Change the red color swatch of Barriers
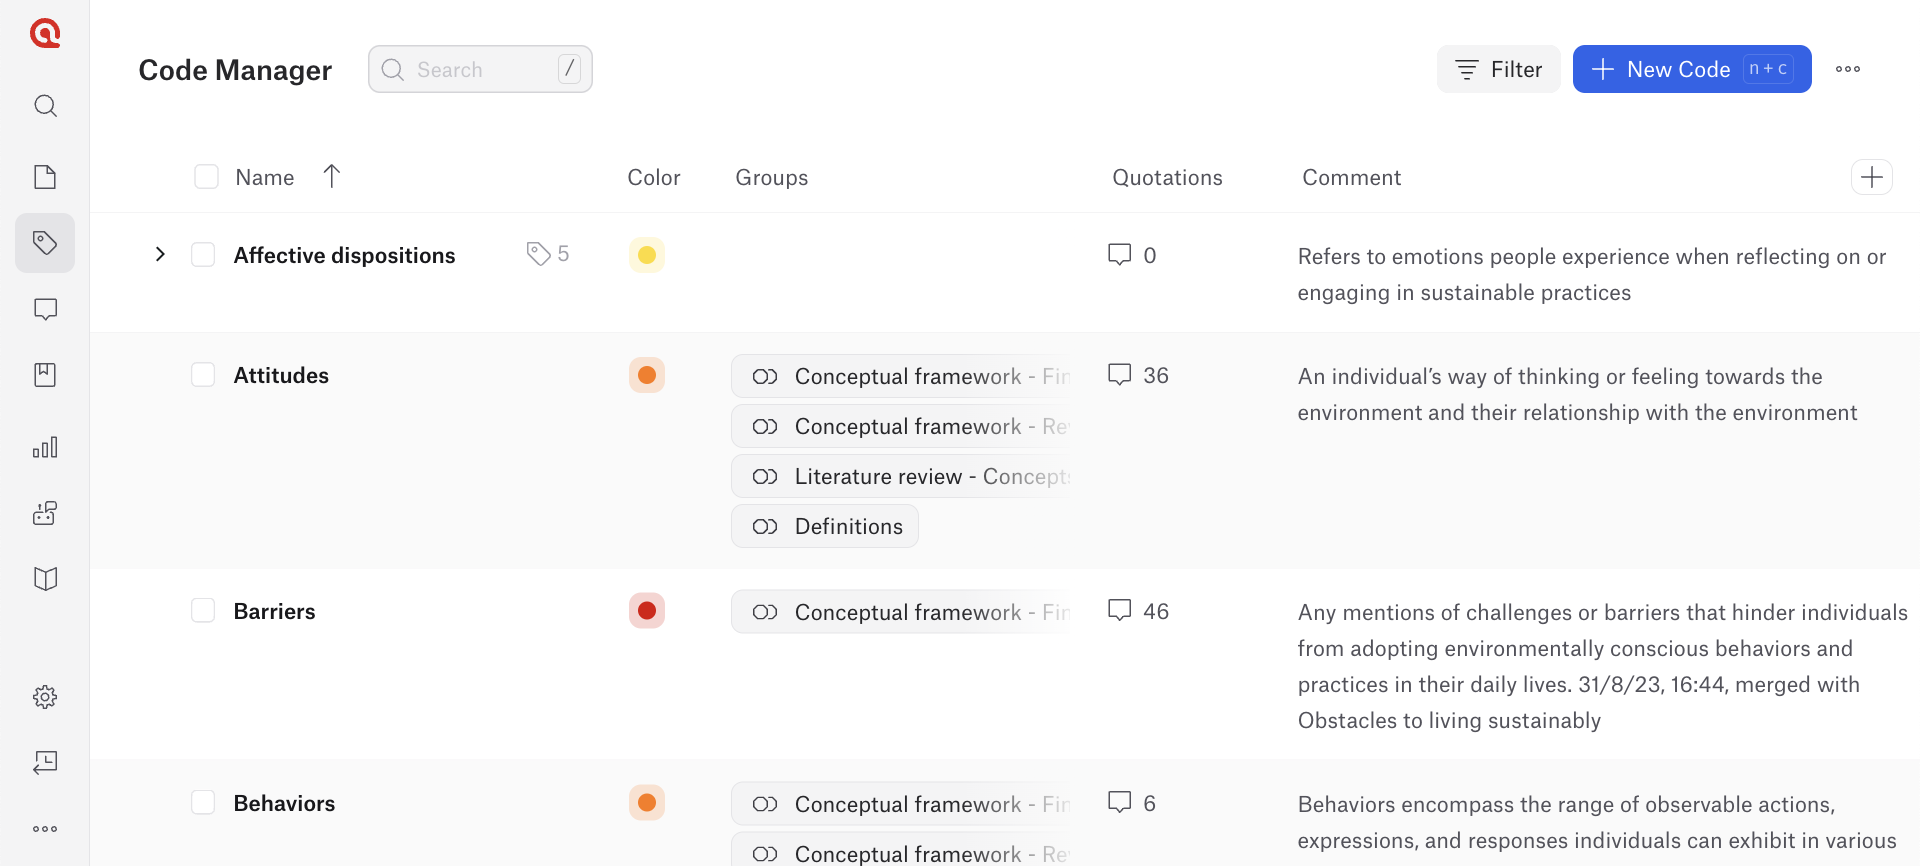 (647, 611)
